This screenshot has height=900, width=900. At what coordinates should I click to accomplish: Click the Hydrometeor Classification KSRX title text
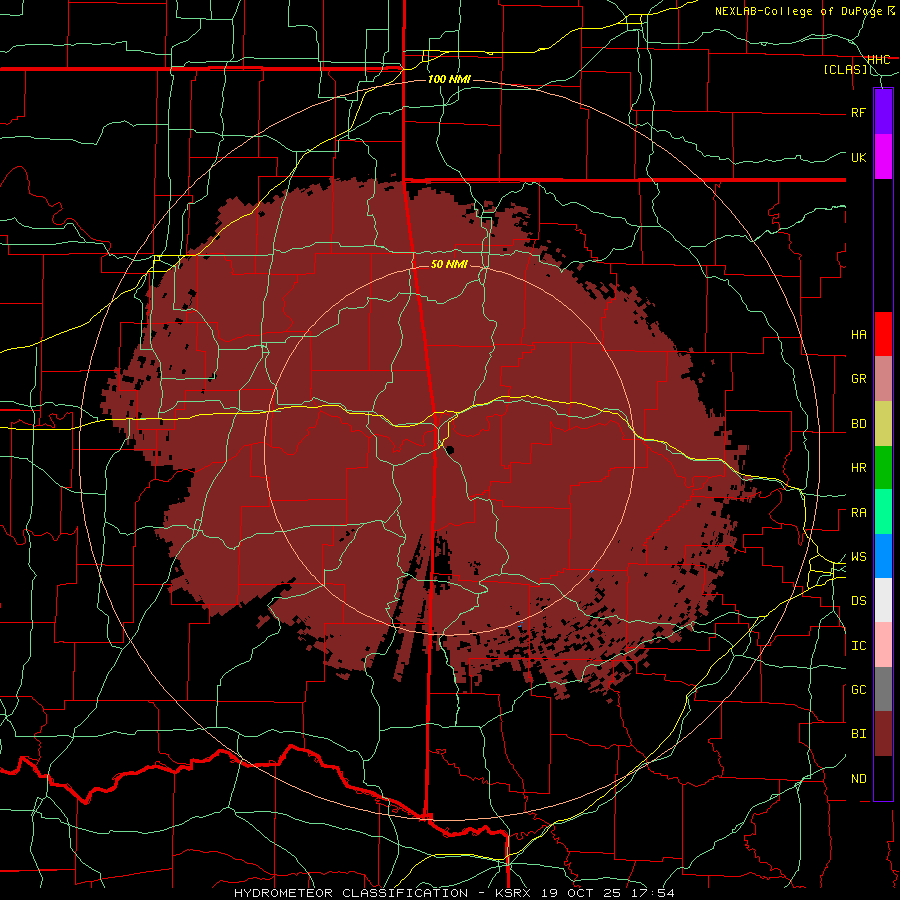[x=454, y=893]
